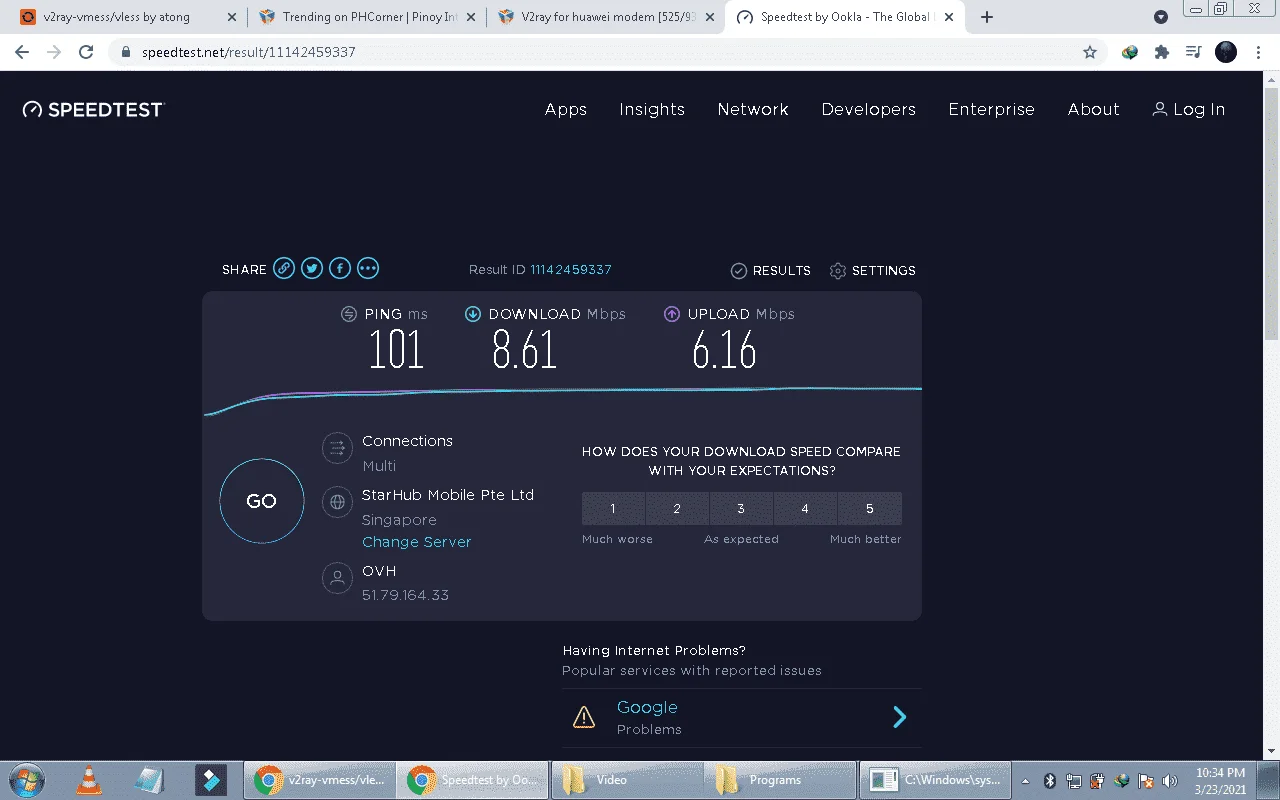
Task: Close the Speedtest by Ookla tab
Action: click(x=949, y=17)
